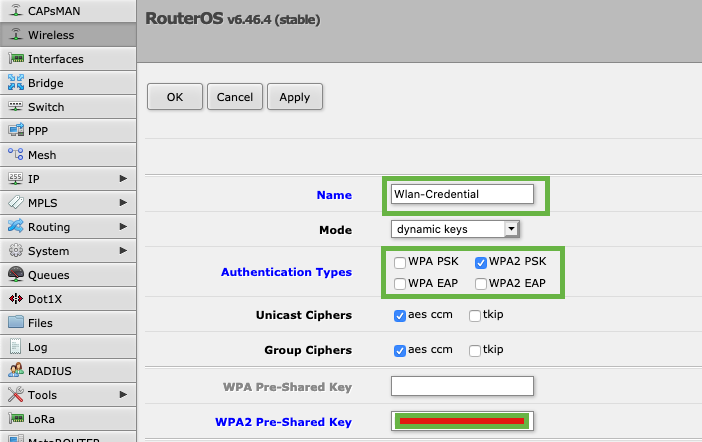Image resolution: width=702 pixels, height=442 pixels.
Task: Click the PPP icon in sidebar
Action: 16,131
